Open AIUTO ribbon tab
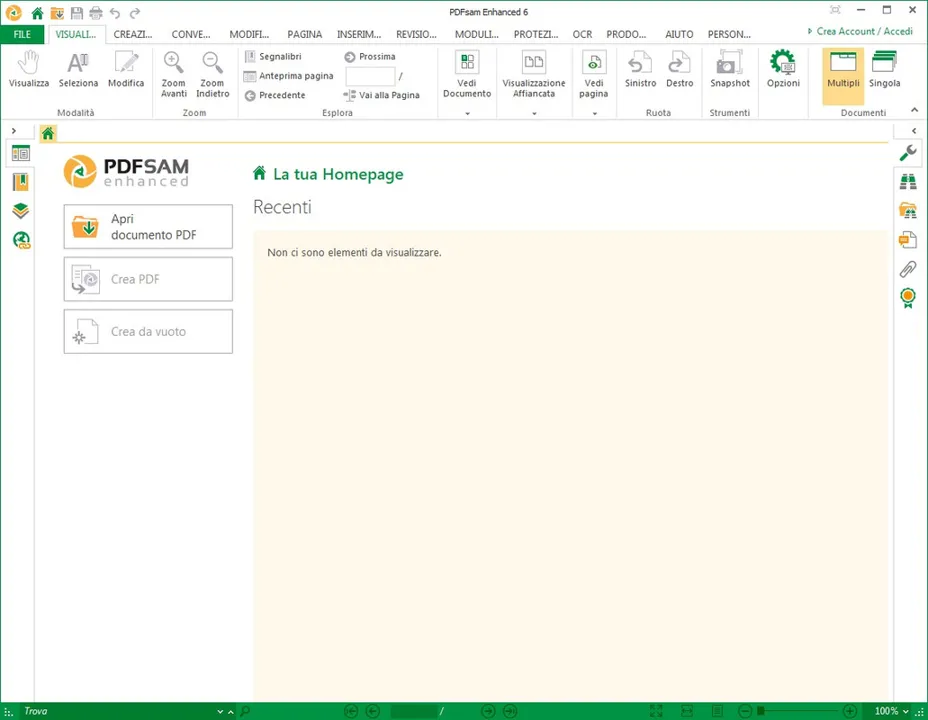The width and height of the screenshot is (928, 720). point(679,34)
